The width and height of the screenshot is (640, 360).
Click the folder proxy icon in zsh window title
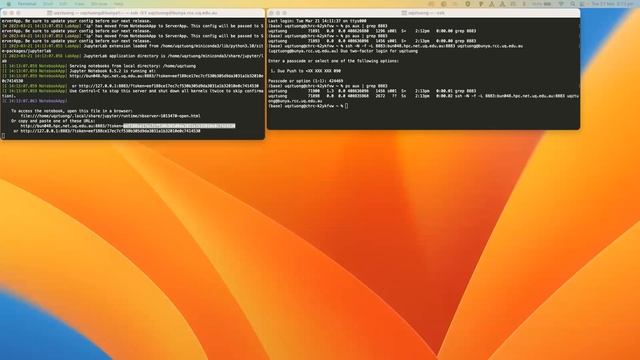pyautogui.click(x=404, y=13)
